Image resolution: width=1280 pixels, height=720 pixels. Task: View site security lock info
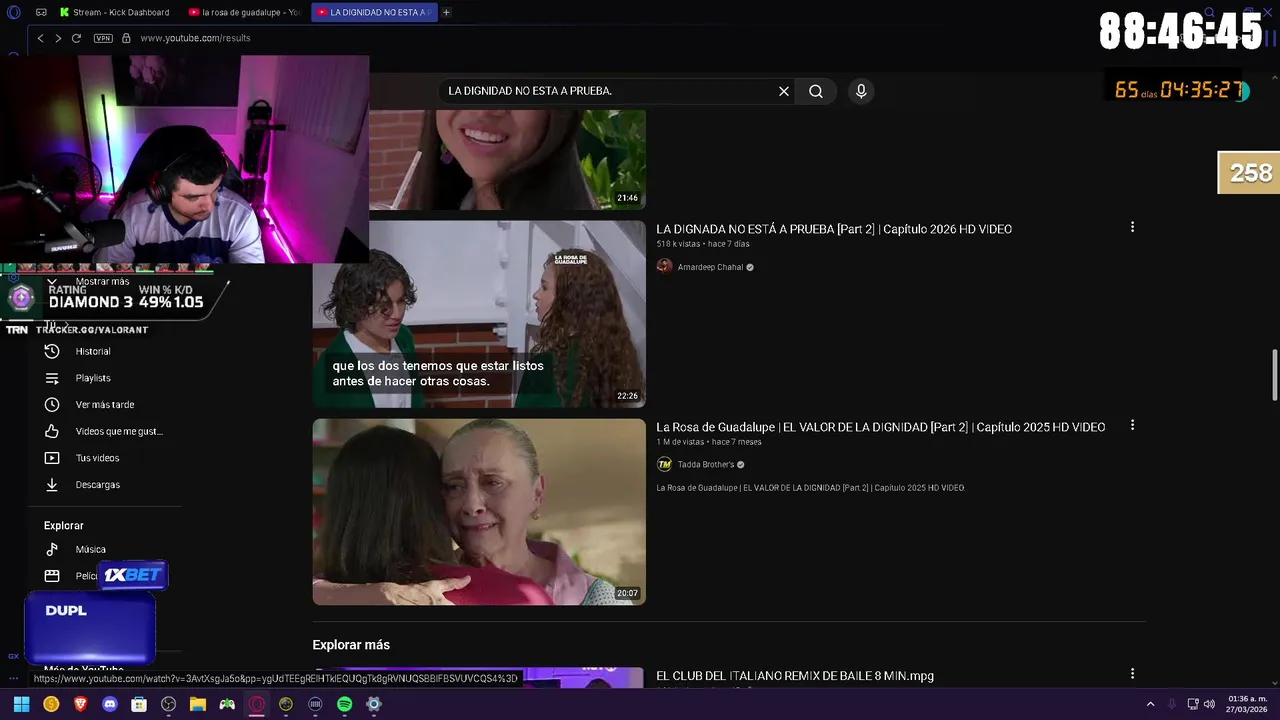coord(126,38)
